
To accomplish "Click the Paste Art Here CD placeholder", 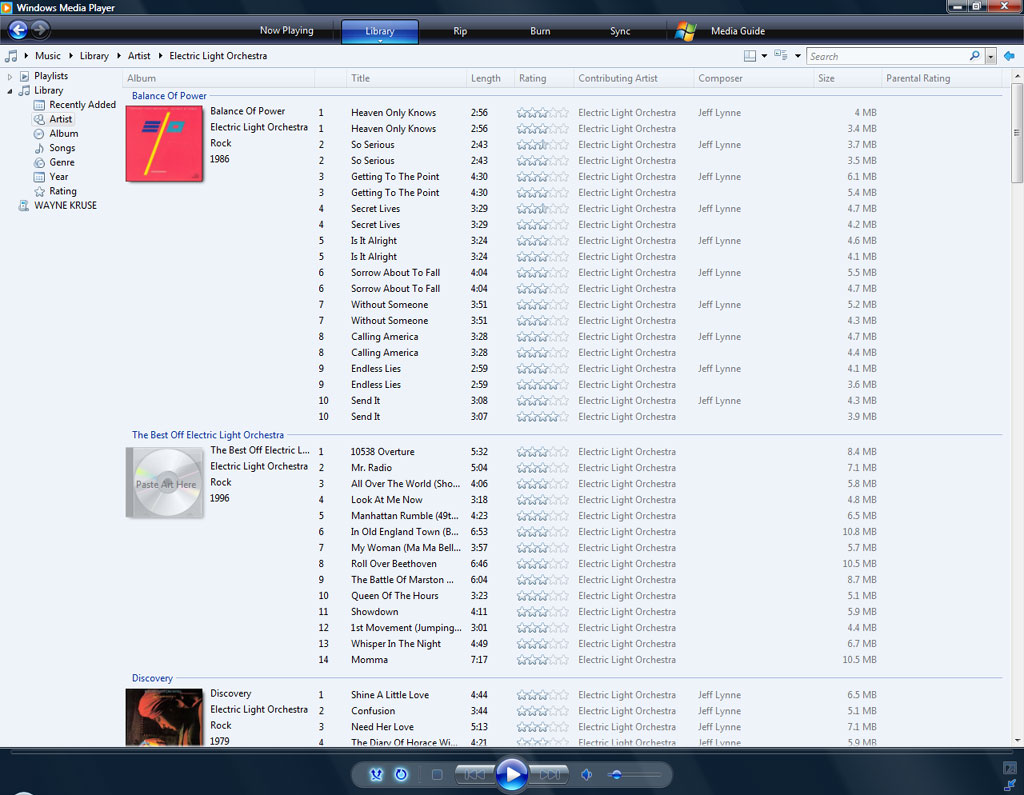I will (165, 483).
